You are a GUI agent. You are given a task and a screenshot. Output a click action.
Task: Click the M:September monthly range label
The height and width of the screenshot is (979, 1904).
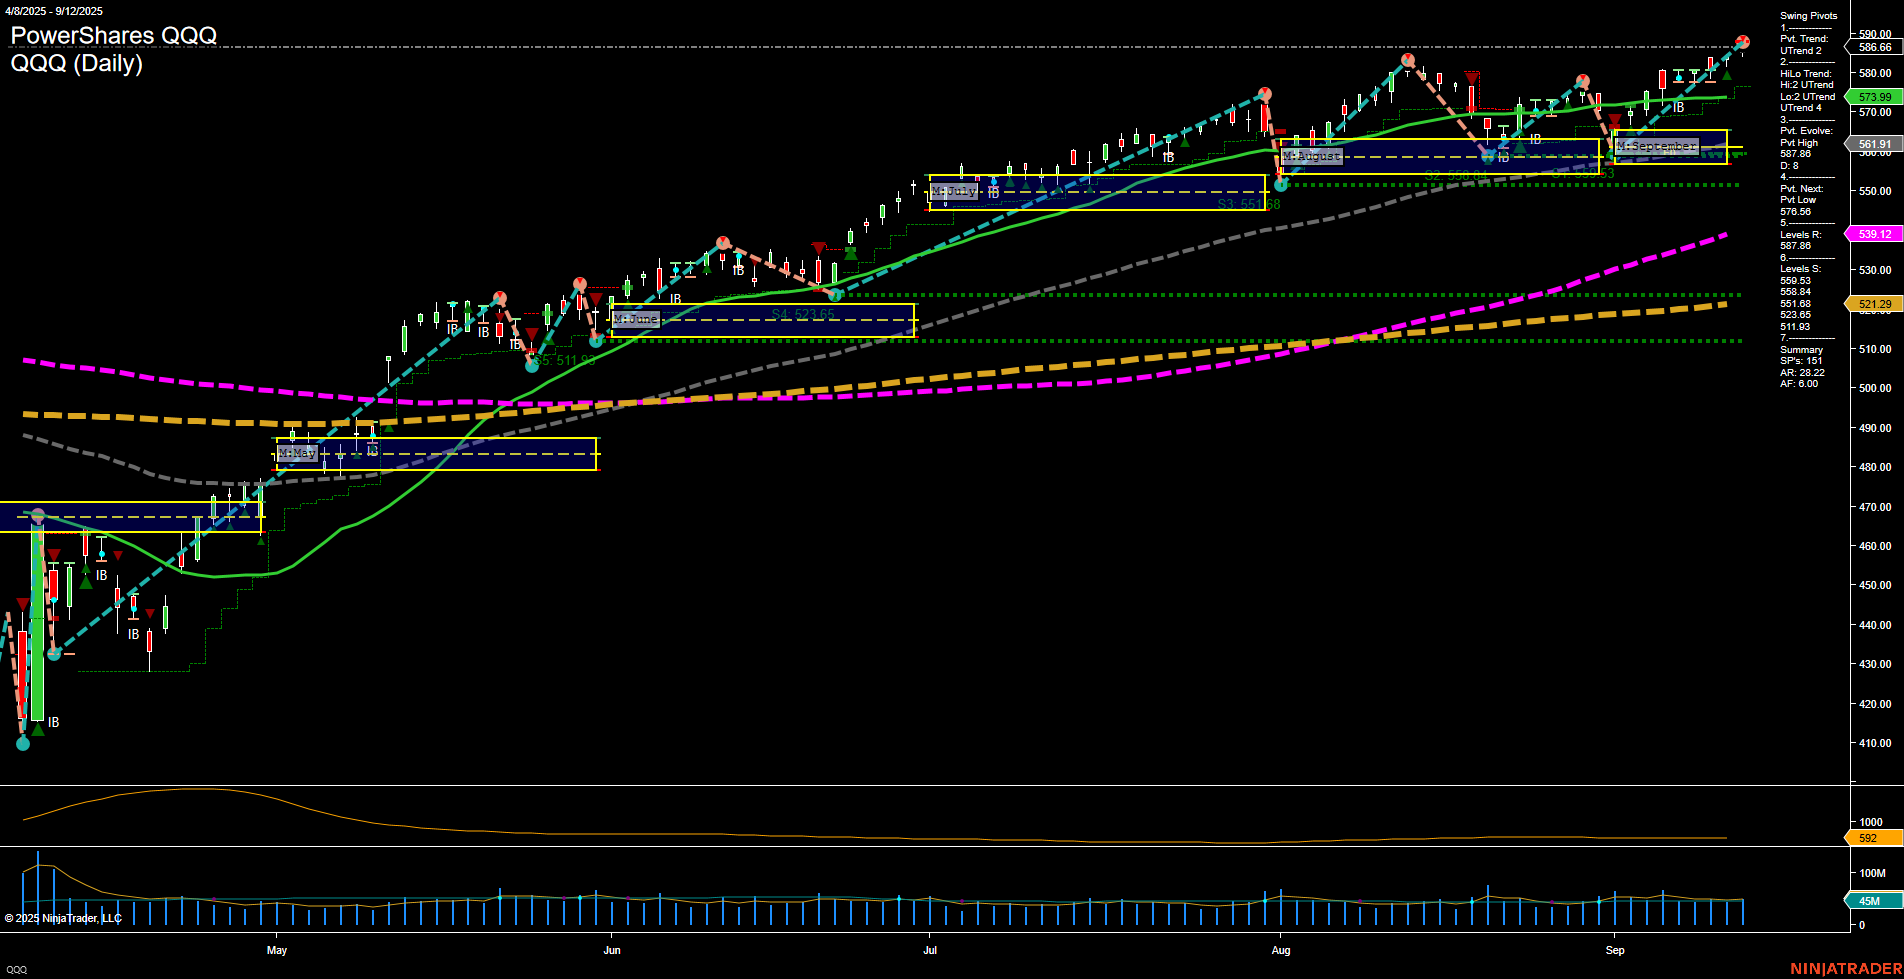[1657, 146]
